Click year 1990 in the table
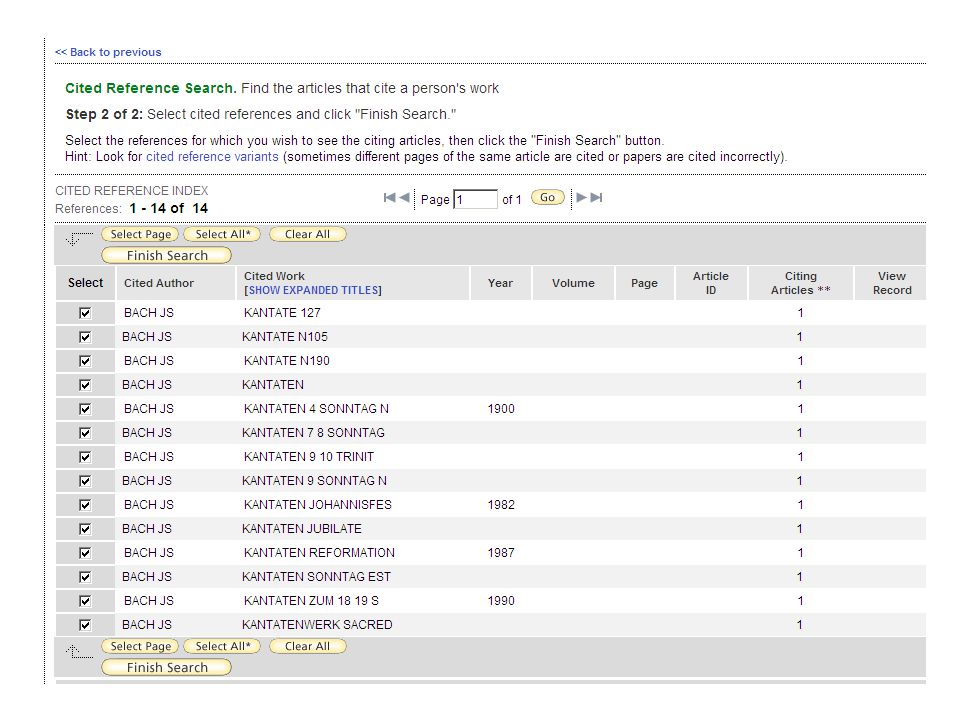 point(501,601)
